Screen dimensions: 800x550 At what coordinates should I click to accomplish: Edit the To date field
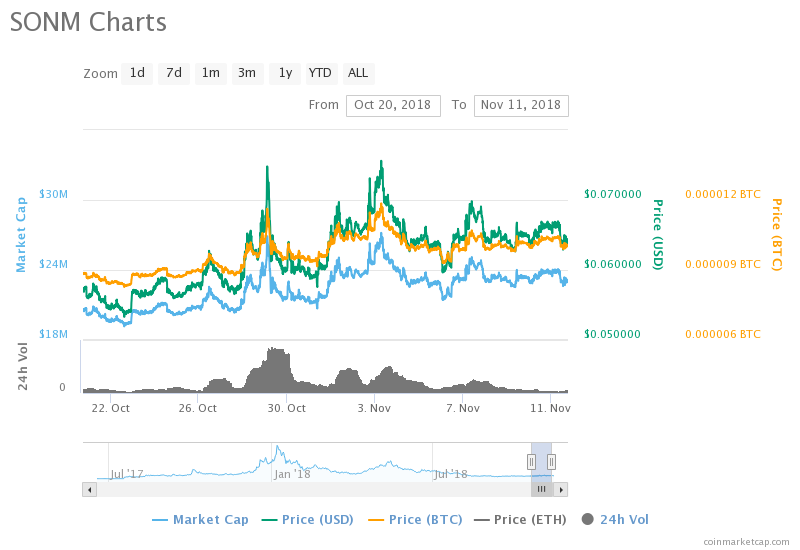click(521, 106)
